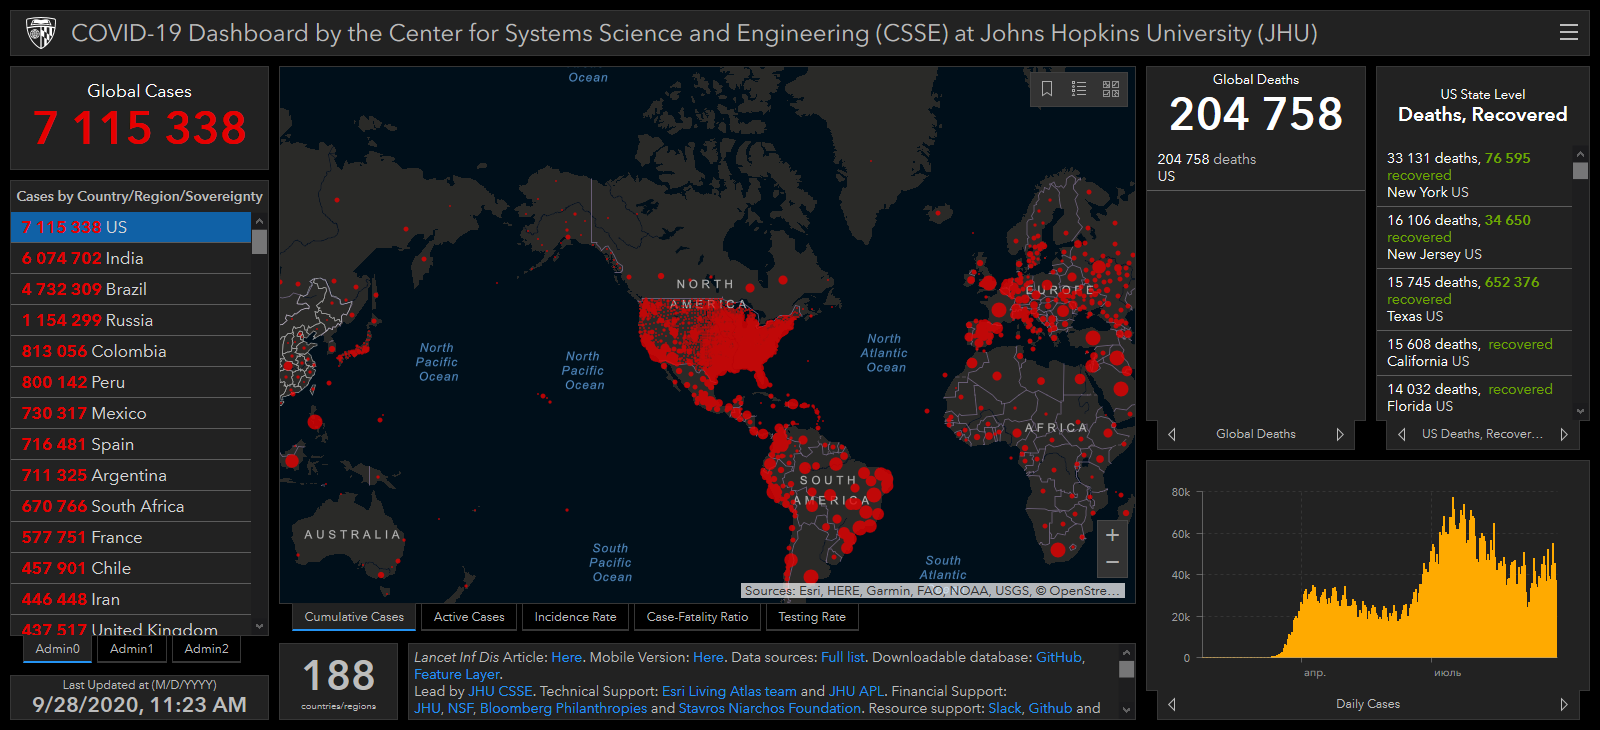Viewport: 1600px width, 730px height.
Task: Click the New York US deaths entry
Action: [x=1474, y=175]
